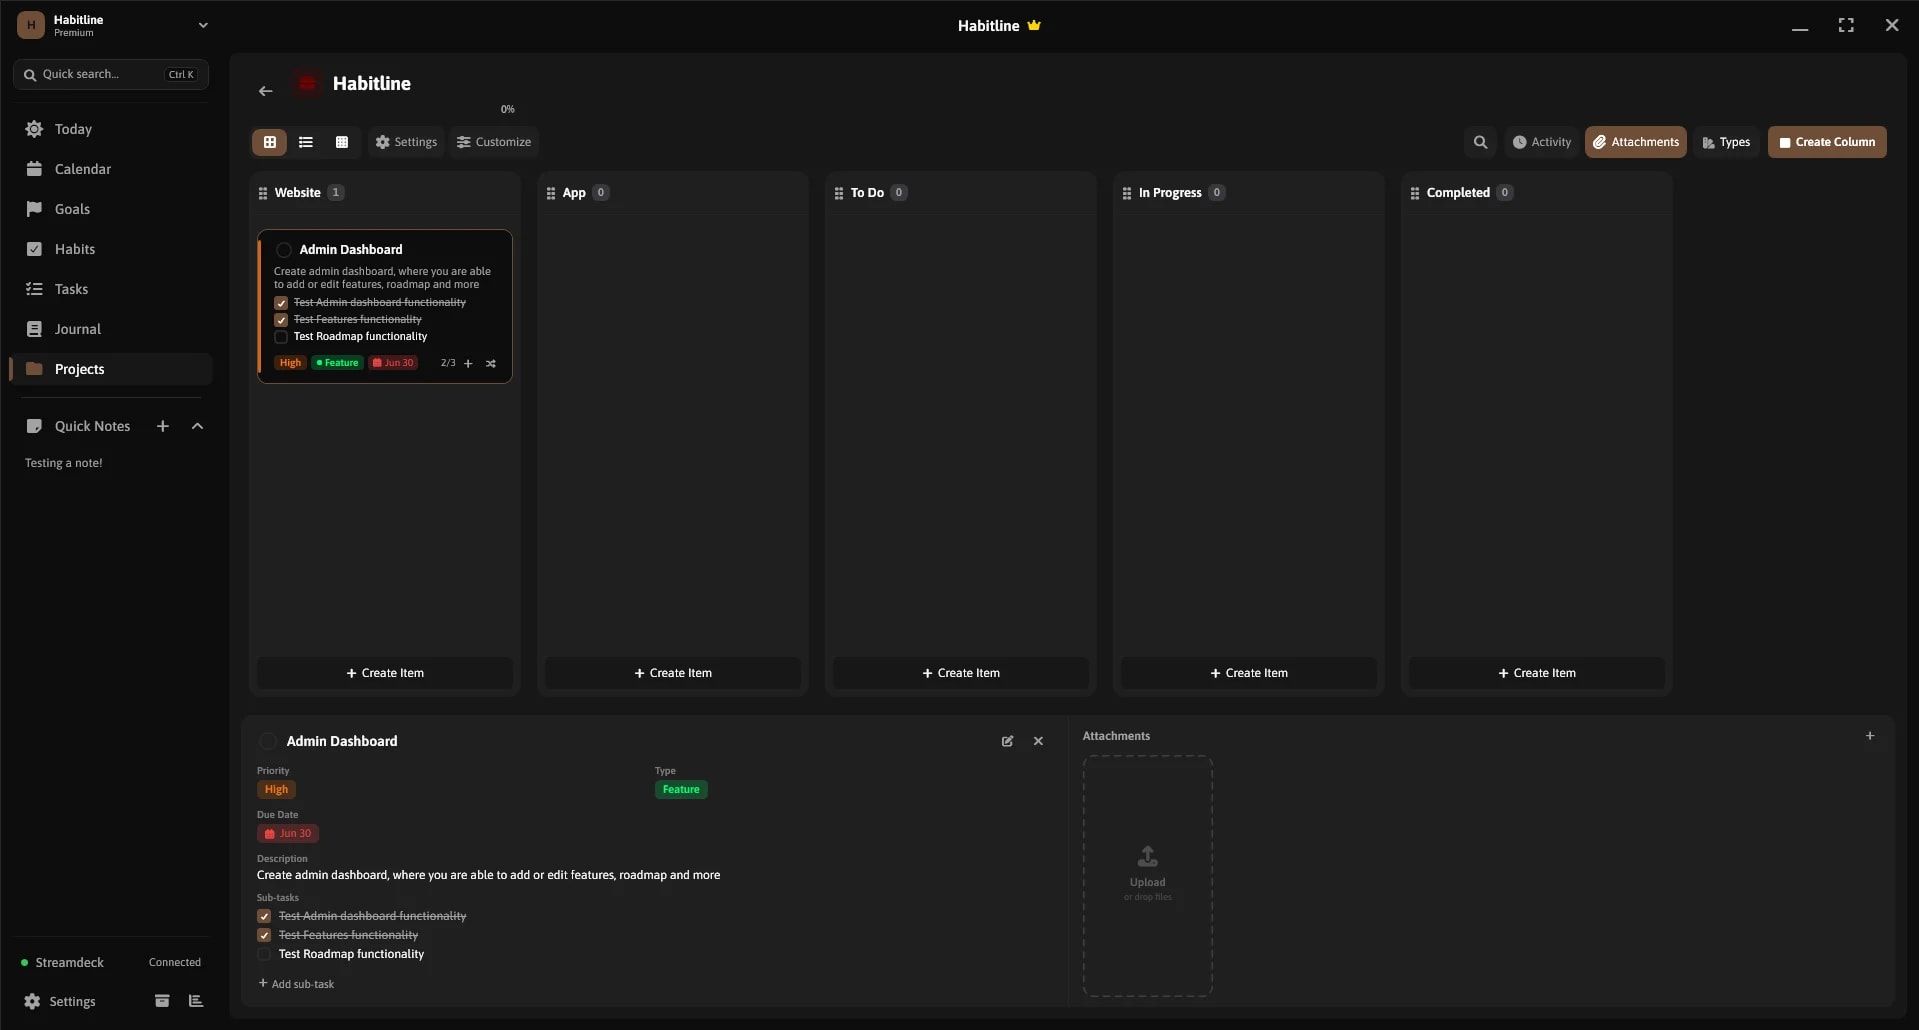
Task: Toggle the Attachments panel button
Action: click(1635, 142)
